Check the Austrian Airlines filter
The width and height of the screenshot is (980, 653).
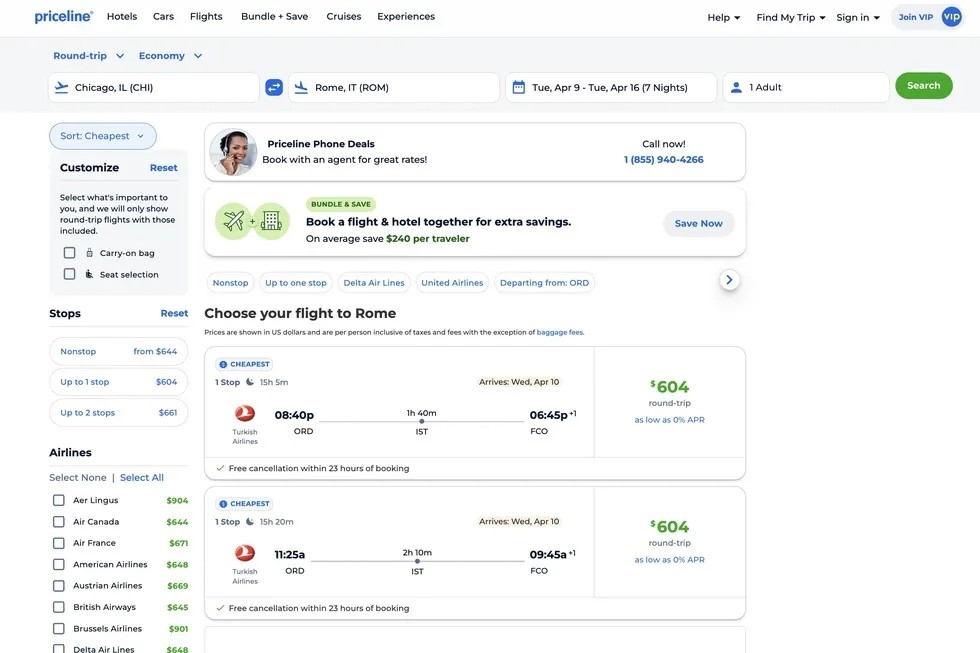pos(59,586)
